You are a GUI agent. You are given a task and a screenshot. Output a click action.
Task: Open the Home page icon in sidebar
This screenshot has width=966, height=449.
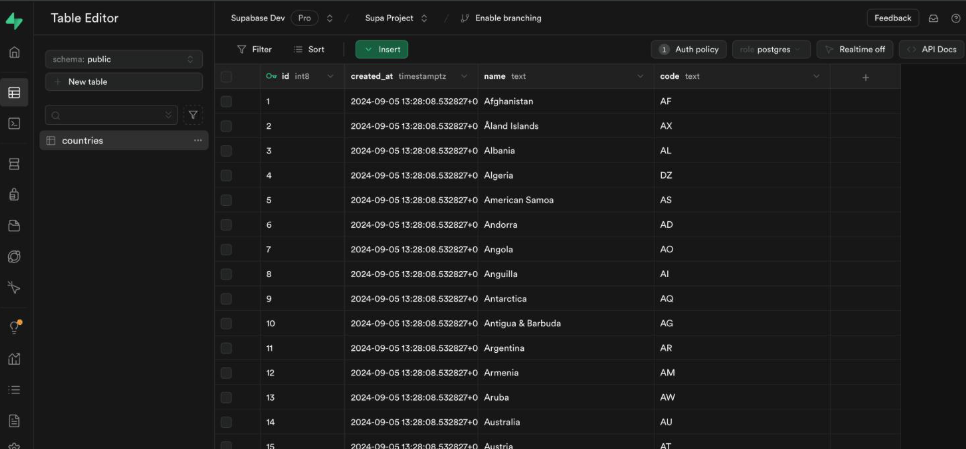14,52
